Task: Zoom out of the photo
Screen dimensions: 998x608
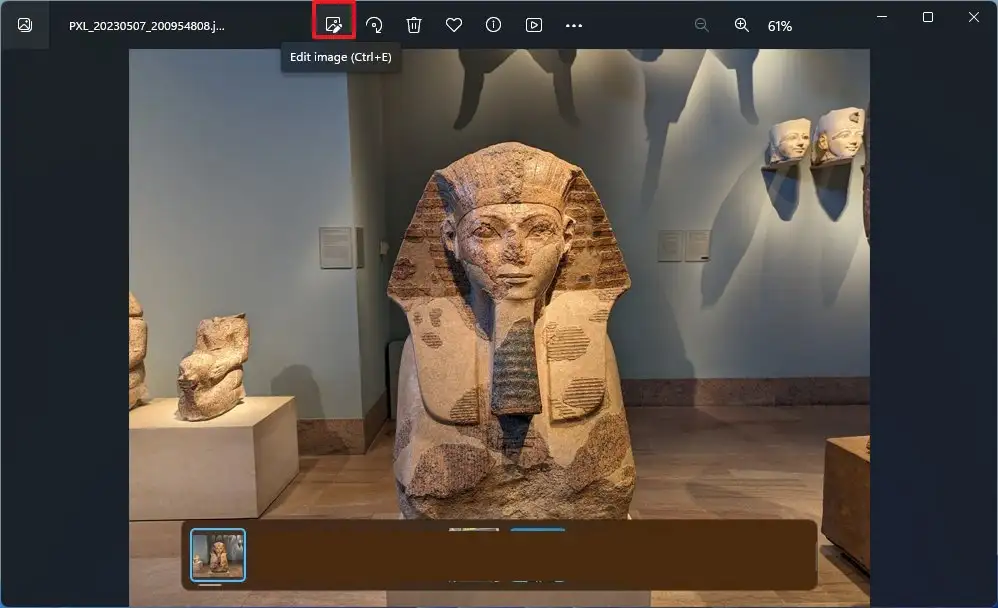Action: click(702, 25)
